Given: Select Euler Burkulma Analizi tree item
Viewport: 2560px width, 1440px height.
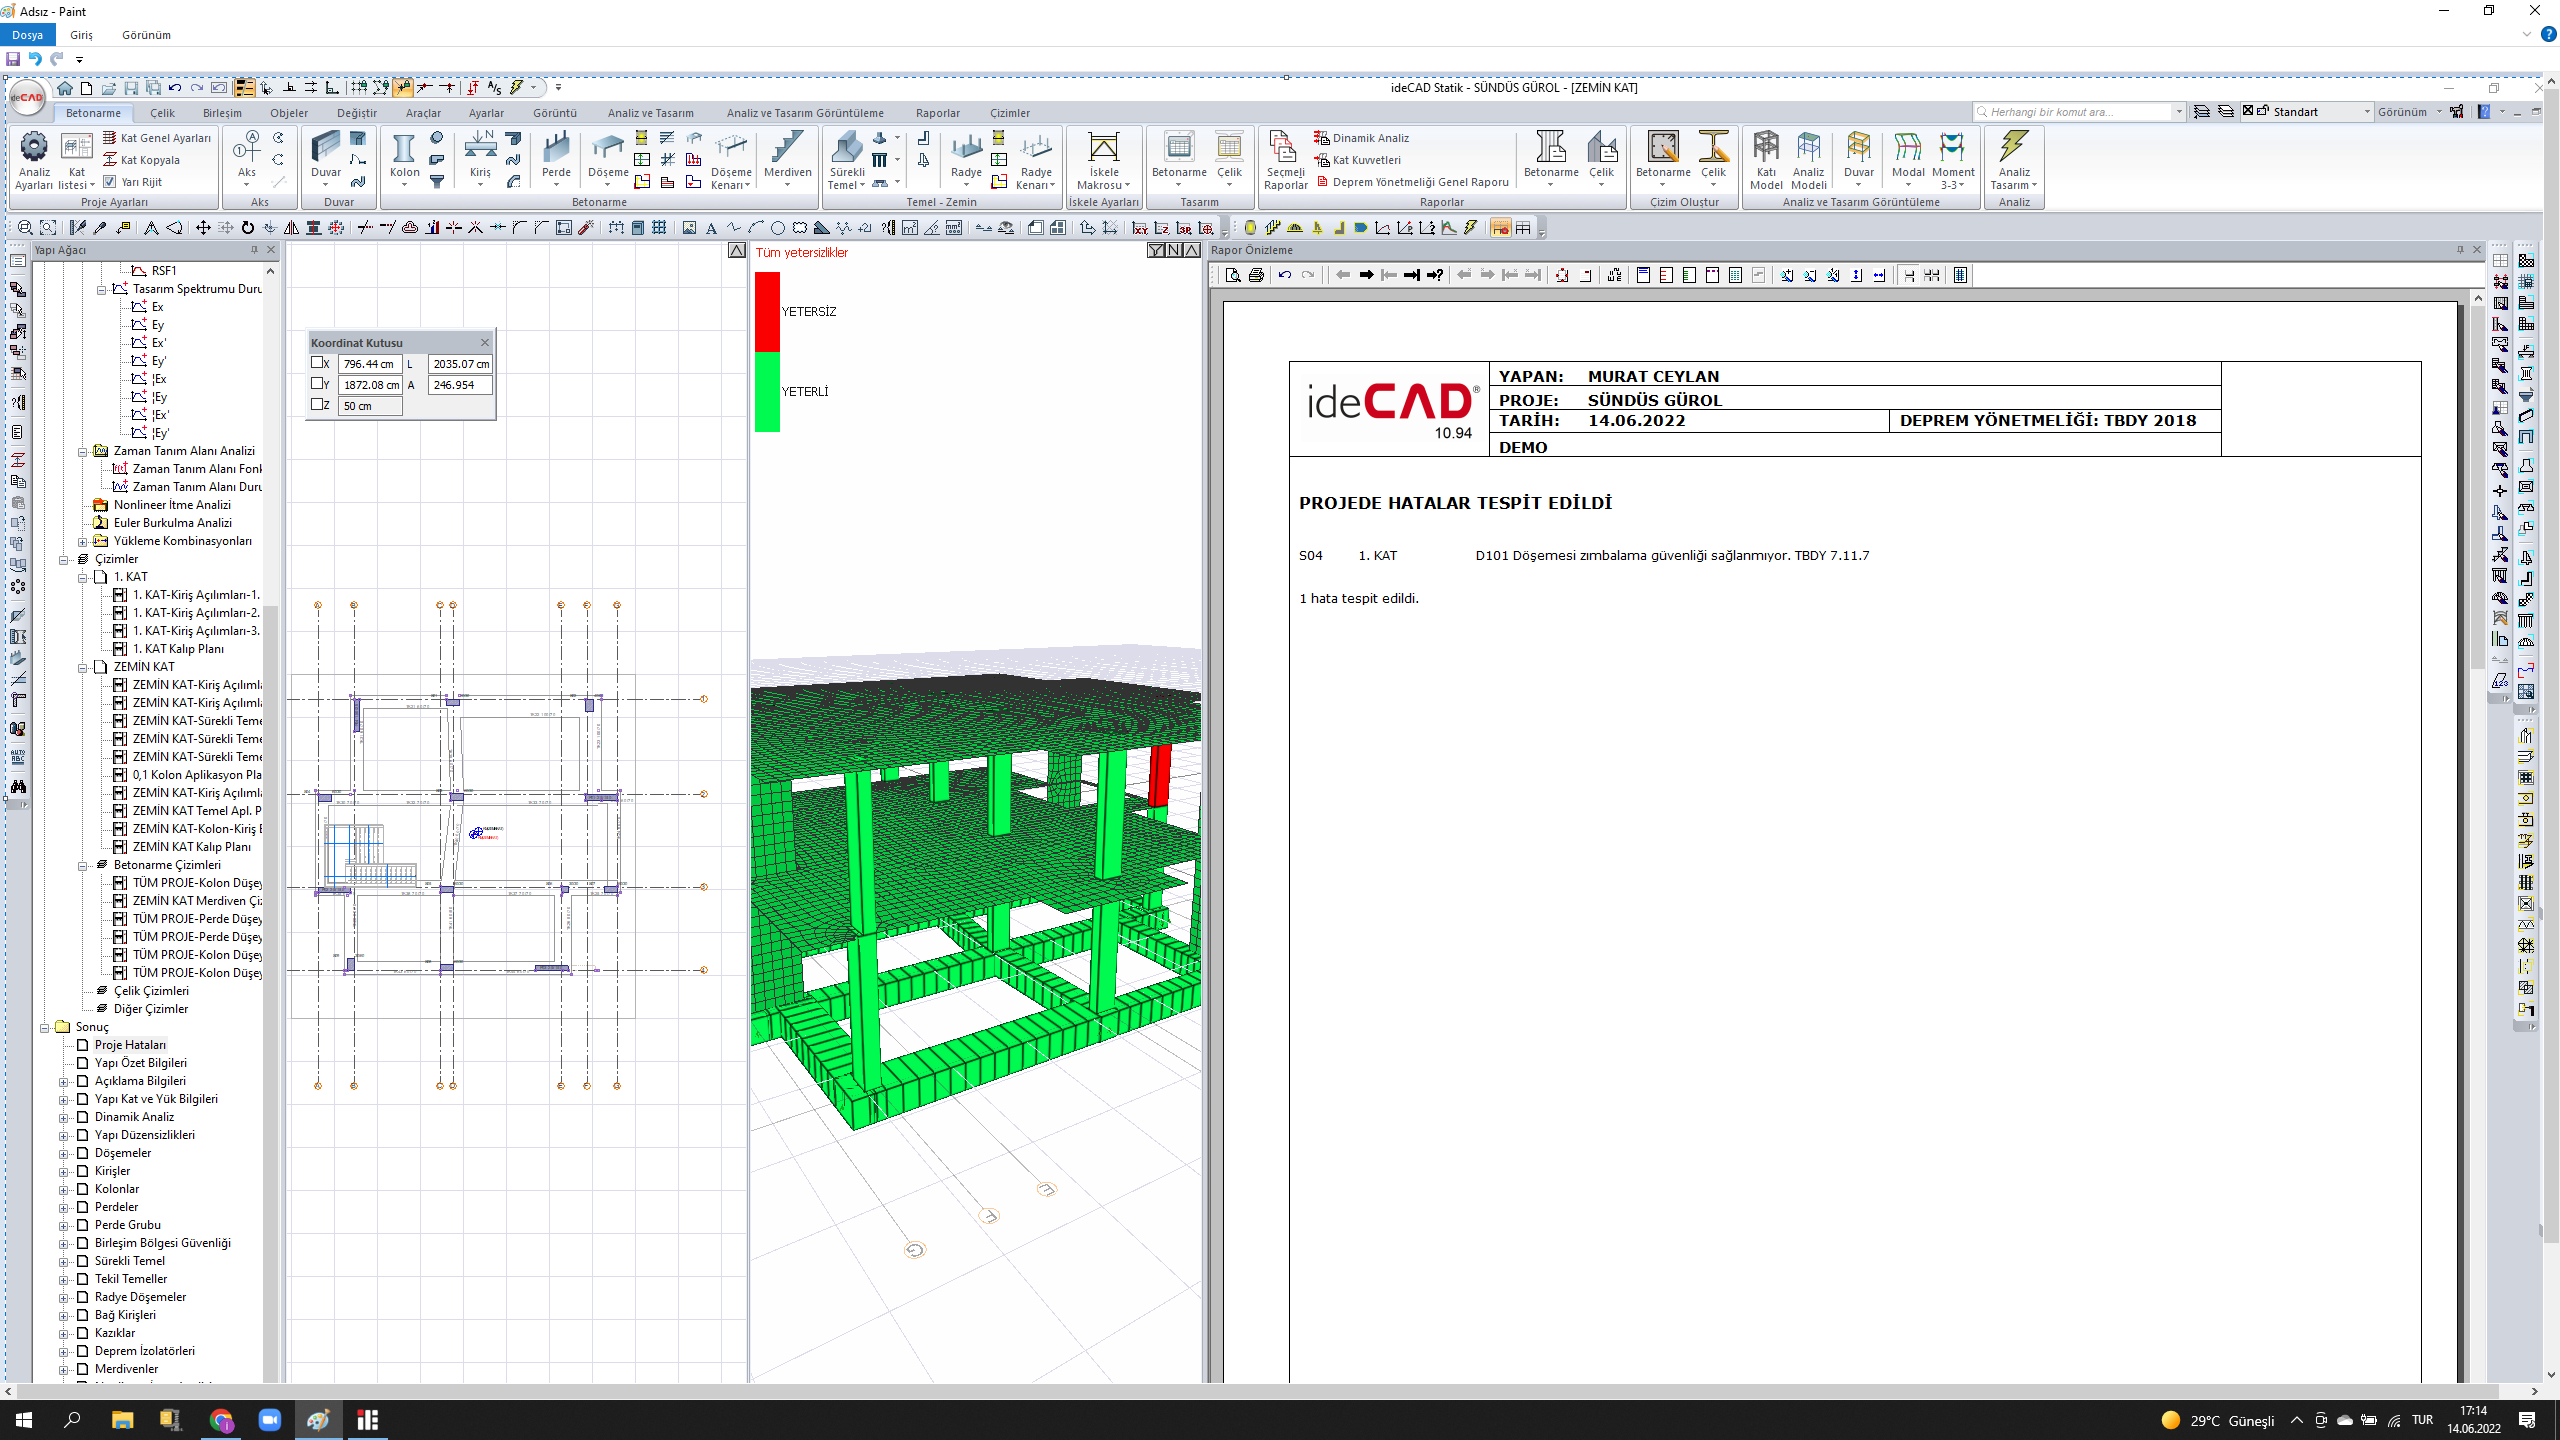Looking at the screenshot, I should click(172, 523).
